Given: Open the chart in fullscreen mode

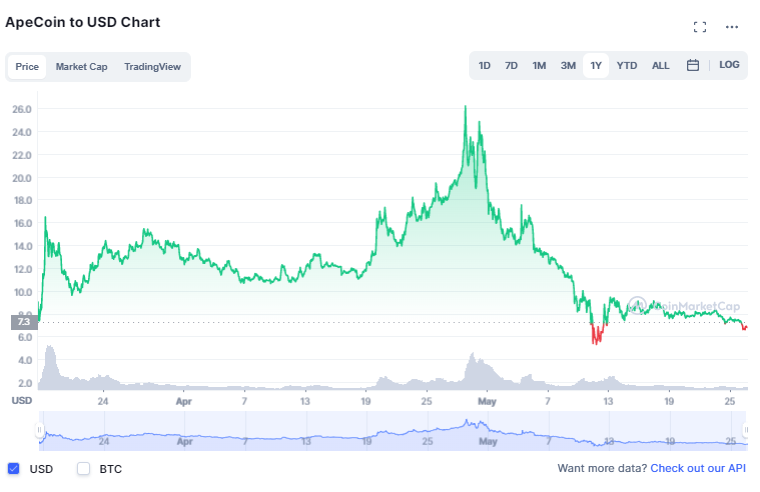Looking at the screenshot, I should [699, 27].
